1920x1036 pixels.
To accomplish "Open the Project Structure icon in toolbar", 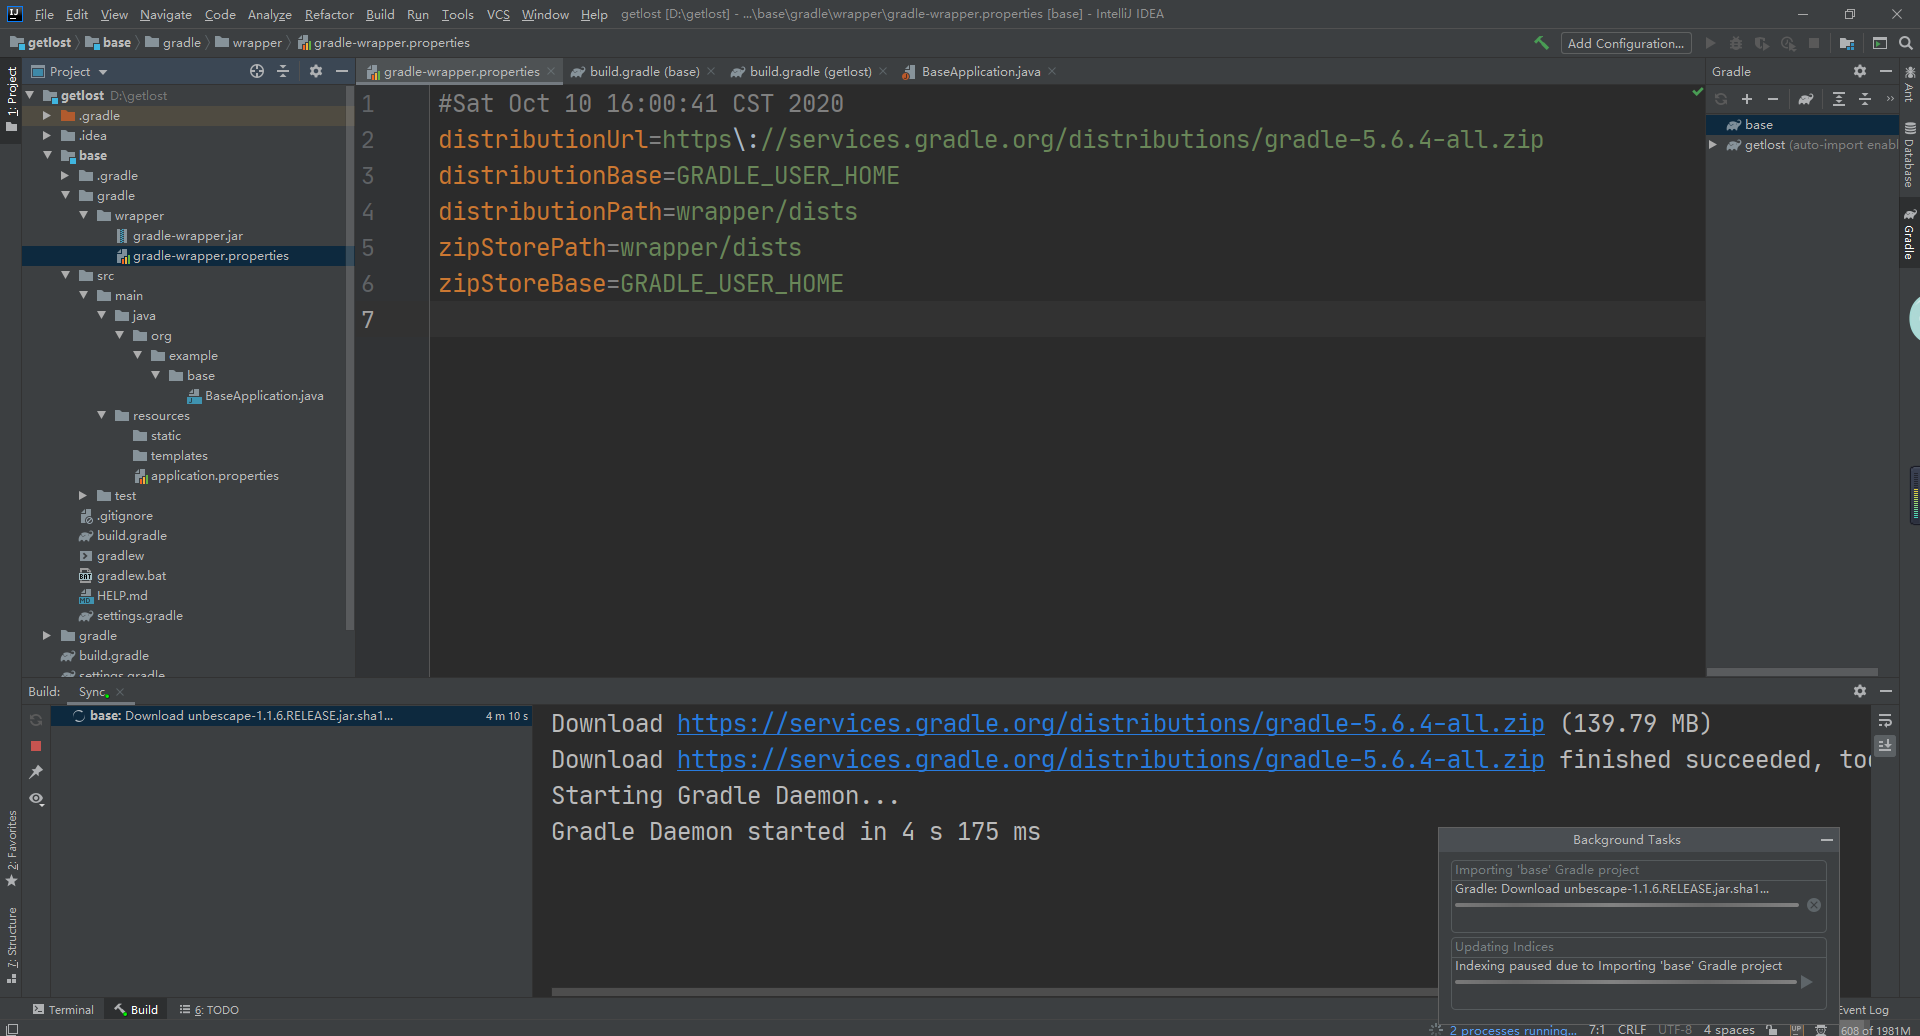I will coord(1847,43).
